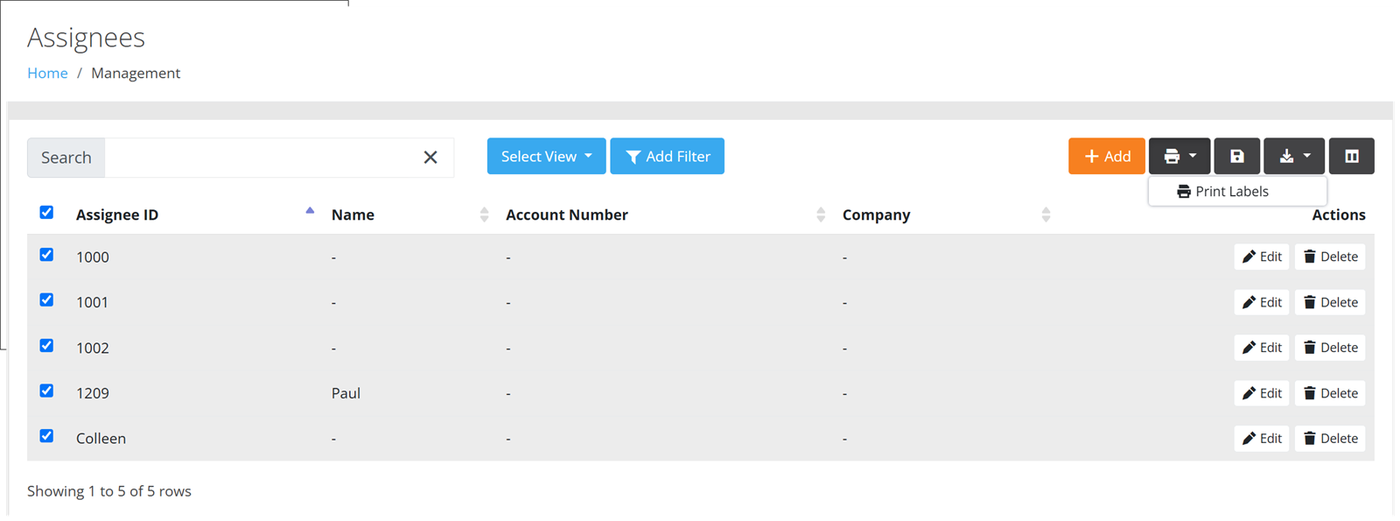The width and height of the screenshot is (1400, 521).
Task: Clear search with the X icon
Action: click(431, 157)
